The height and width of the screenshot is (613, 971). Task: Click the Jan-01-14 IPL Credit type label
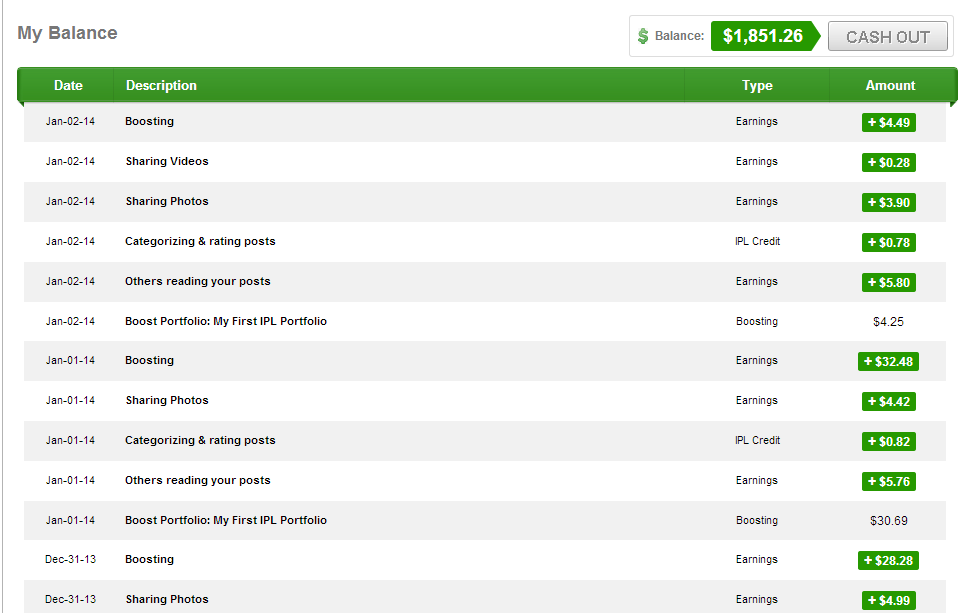click(757, 440)
